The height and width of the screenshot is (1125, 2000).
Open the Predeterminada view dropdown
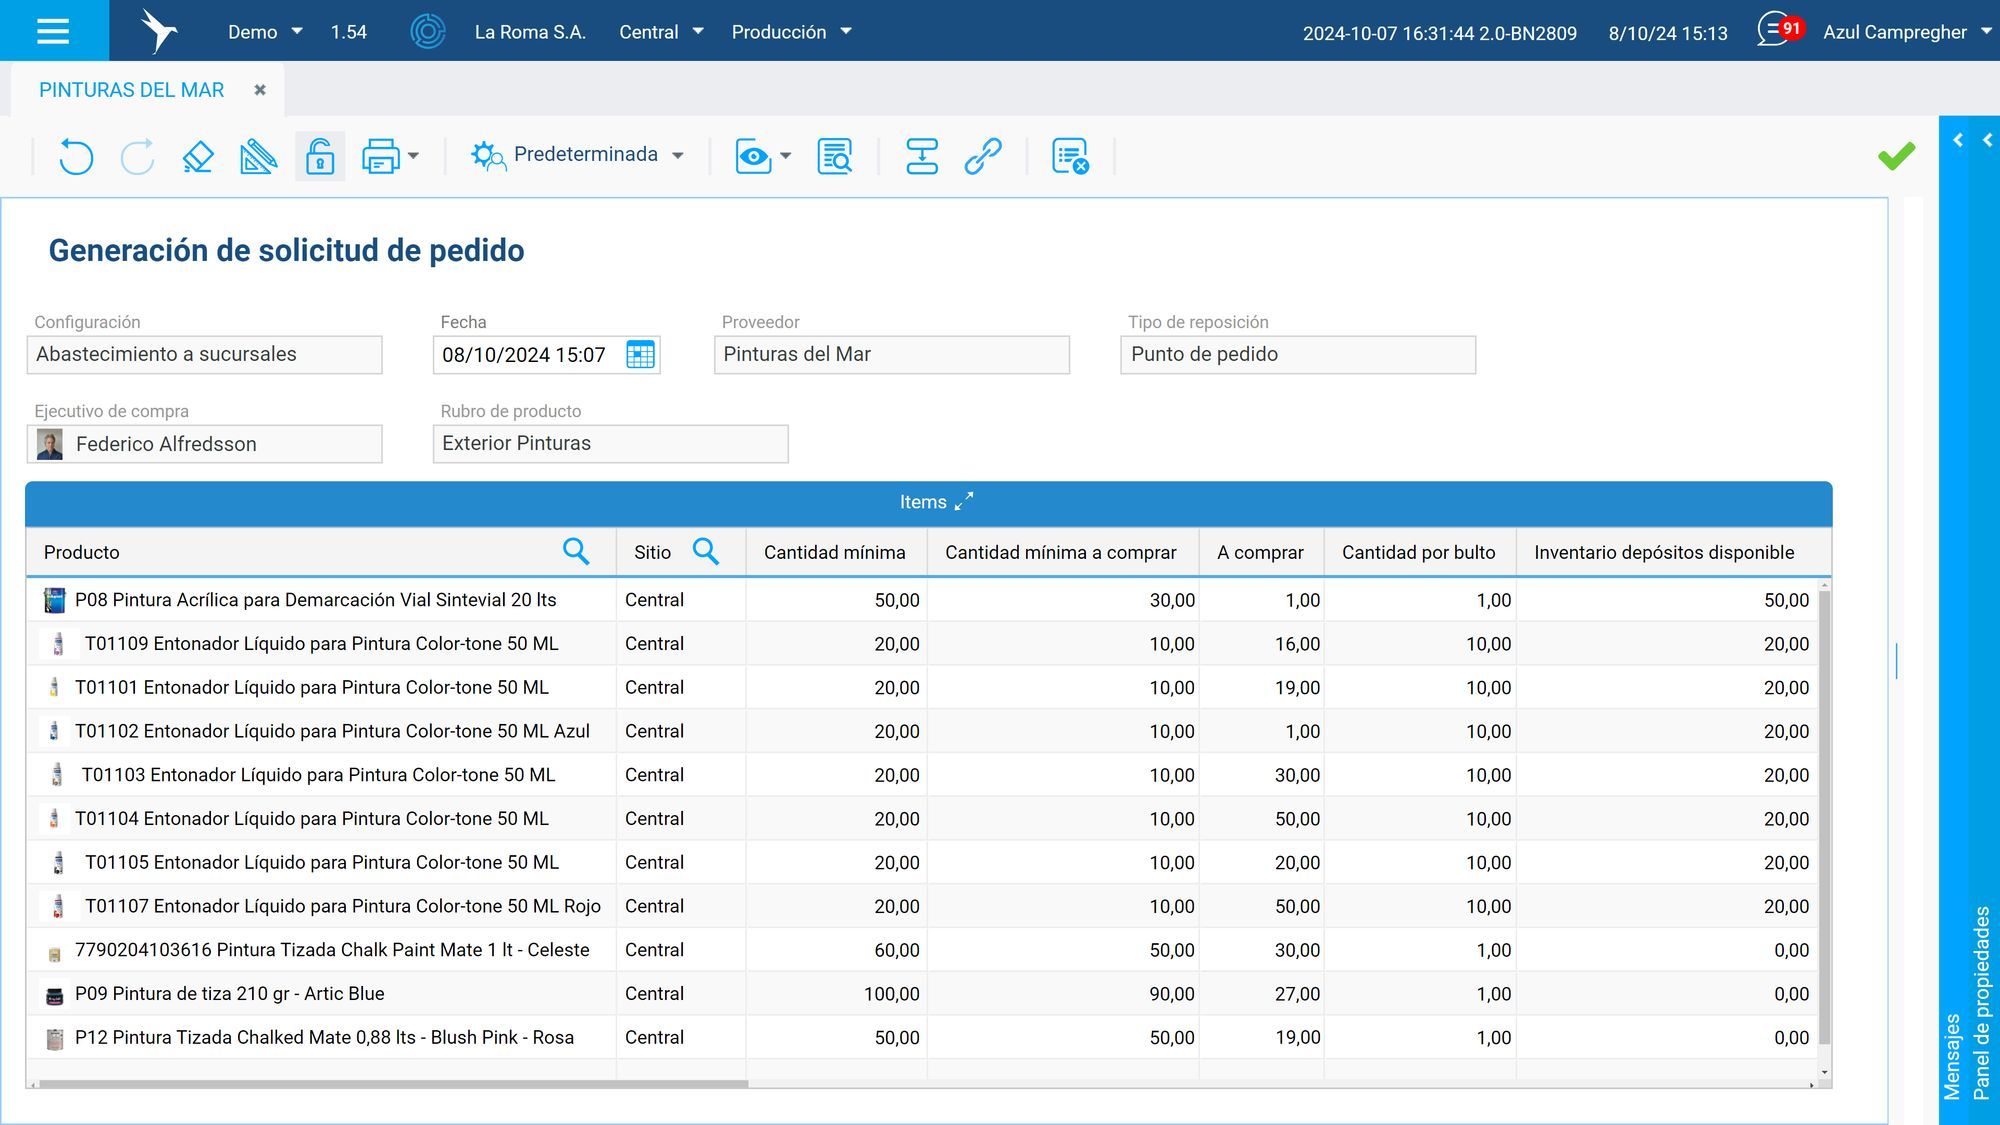click(x=598, y=155)
